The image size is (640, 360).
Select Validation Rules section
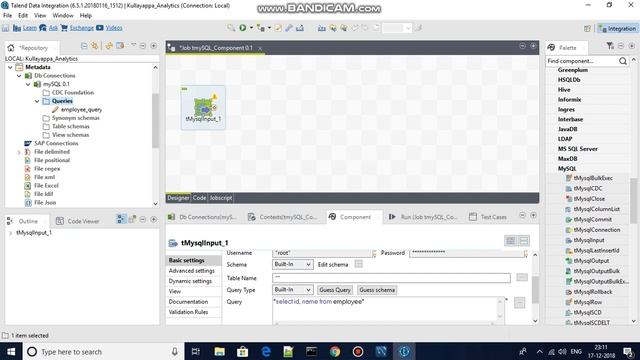pyautogui.click(x=188, y=312)
